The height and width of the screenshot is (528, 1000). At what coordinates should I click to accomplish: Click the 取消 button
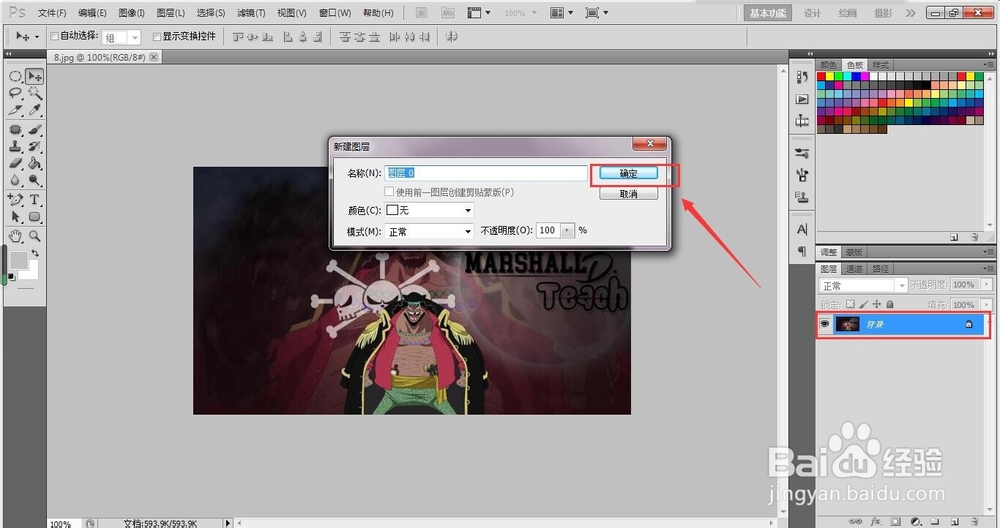pos(628,193)
